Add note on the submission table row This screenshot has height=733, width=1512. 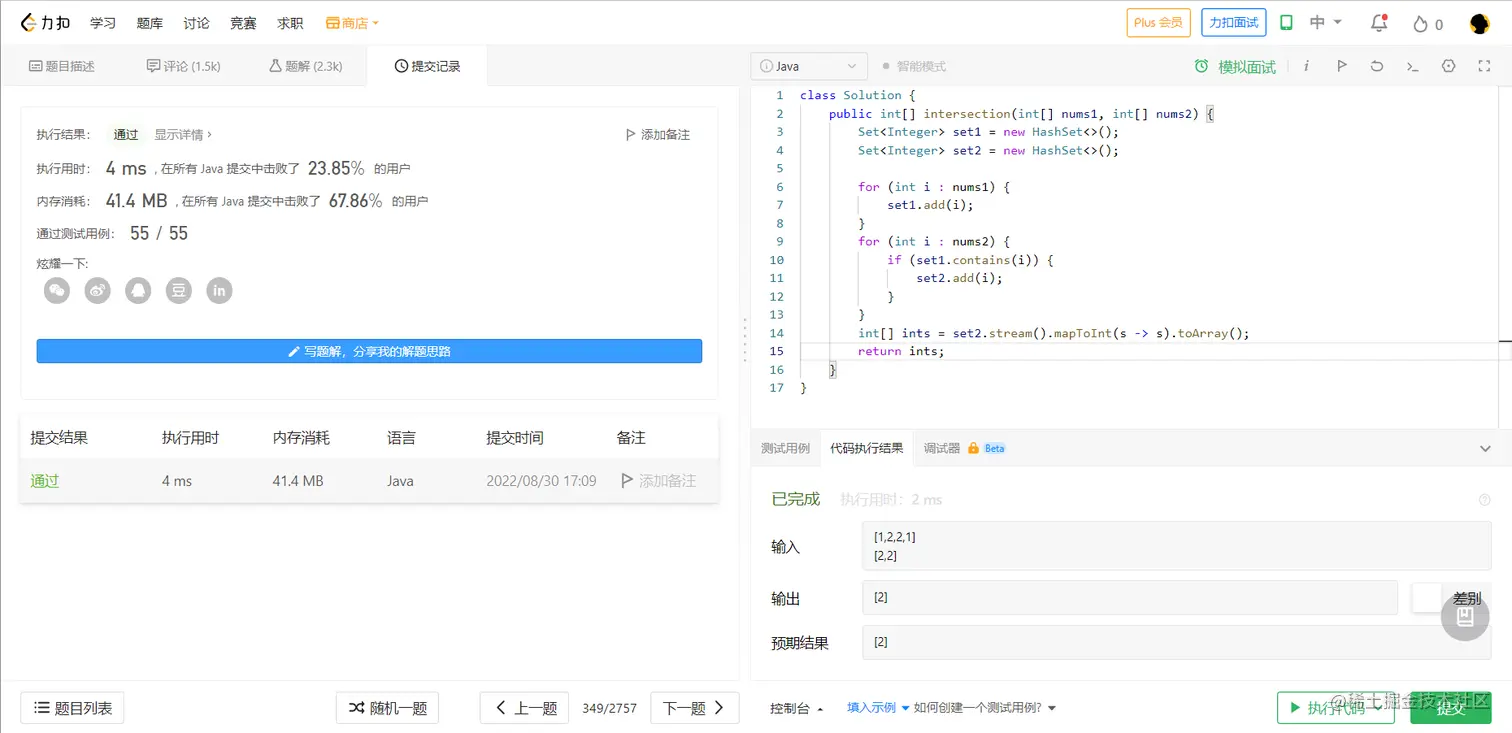coord(658,481)
